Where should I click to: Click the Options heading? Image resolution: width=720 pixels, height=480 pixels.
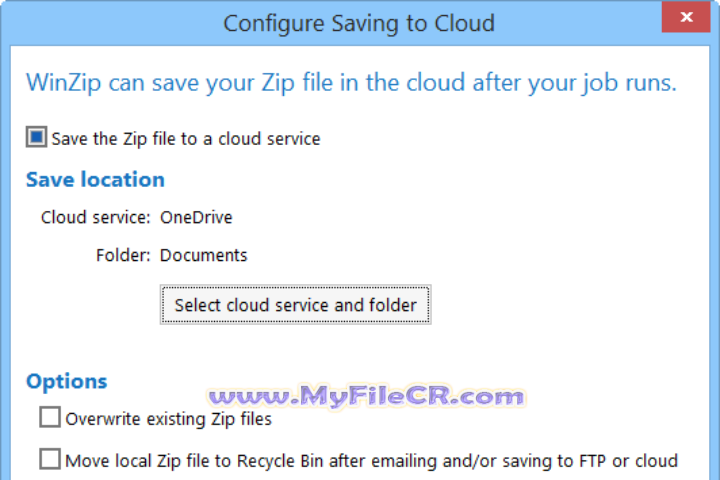pos(66,381)
